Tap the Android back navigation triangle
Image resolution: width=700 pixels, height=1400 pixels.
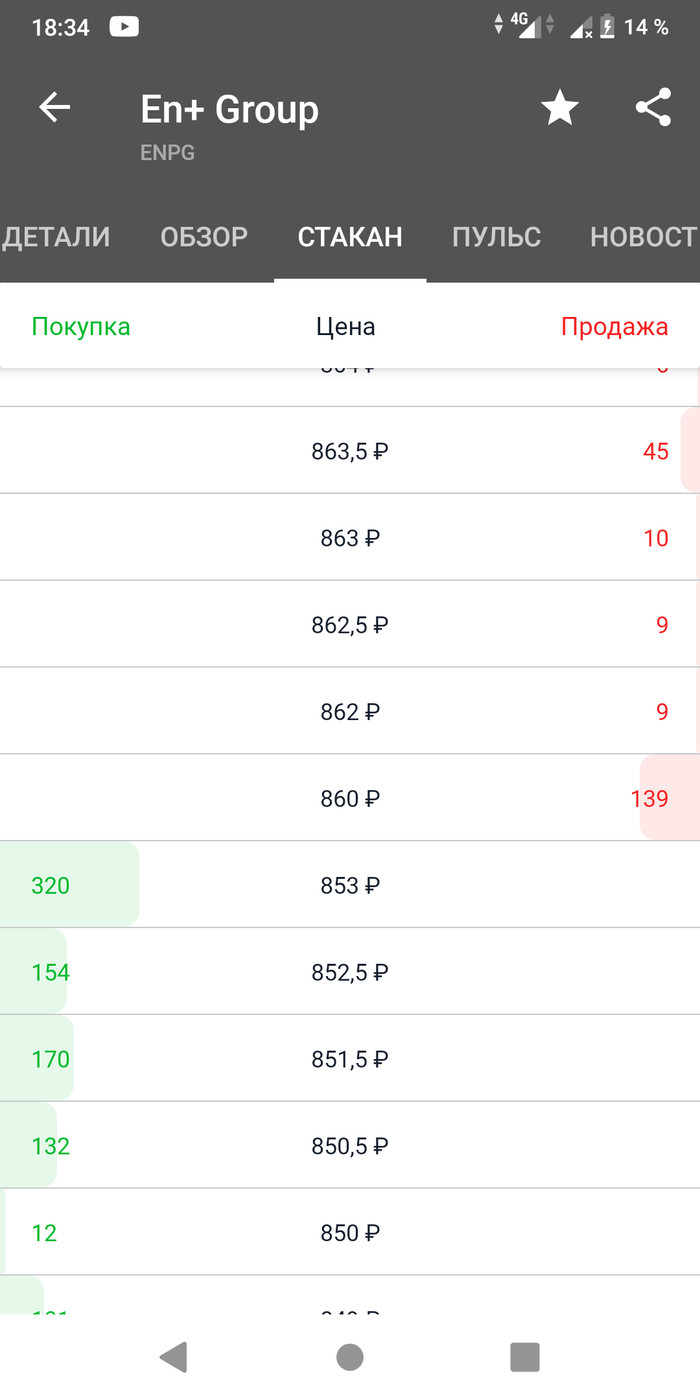173,1357
